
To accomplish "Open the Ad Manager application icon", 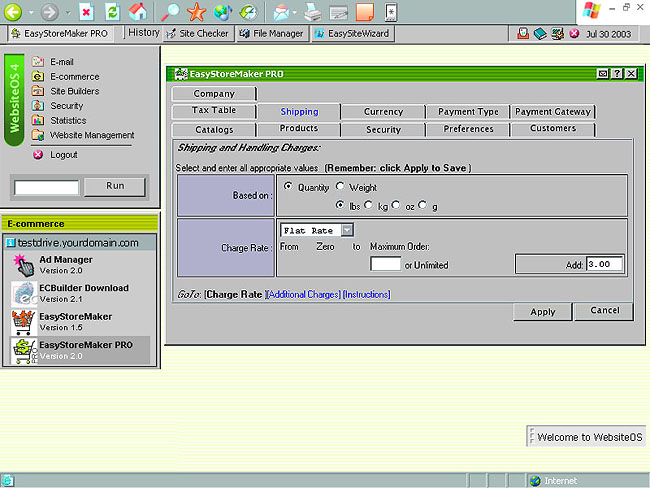I will click(23, 266).
